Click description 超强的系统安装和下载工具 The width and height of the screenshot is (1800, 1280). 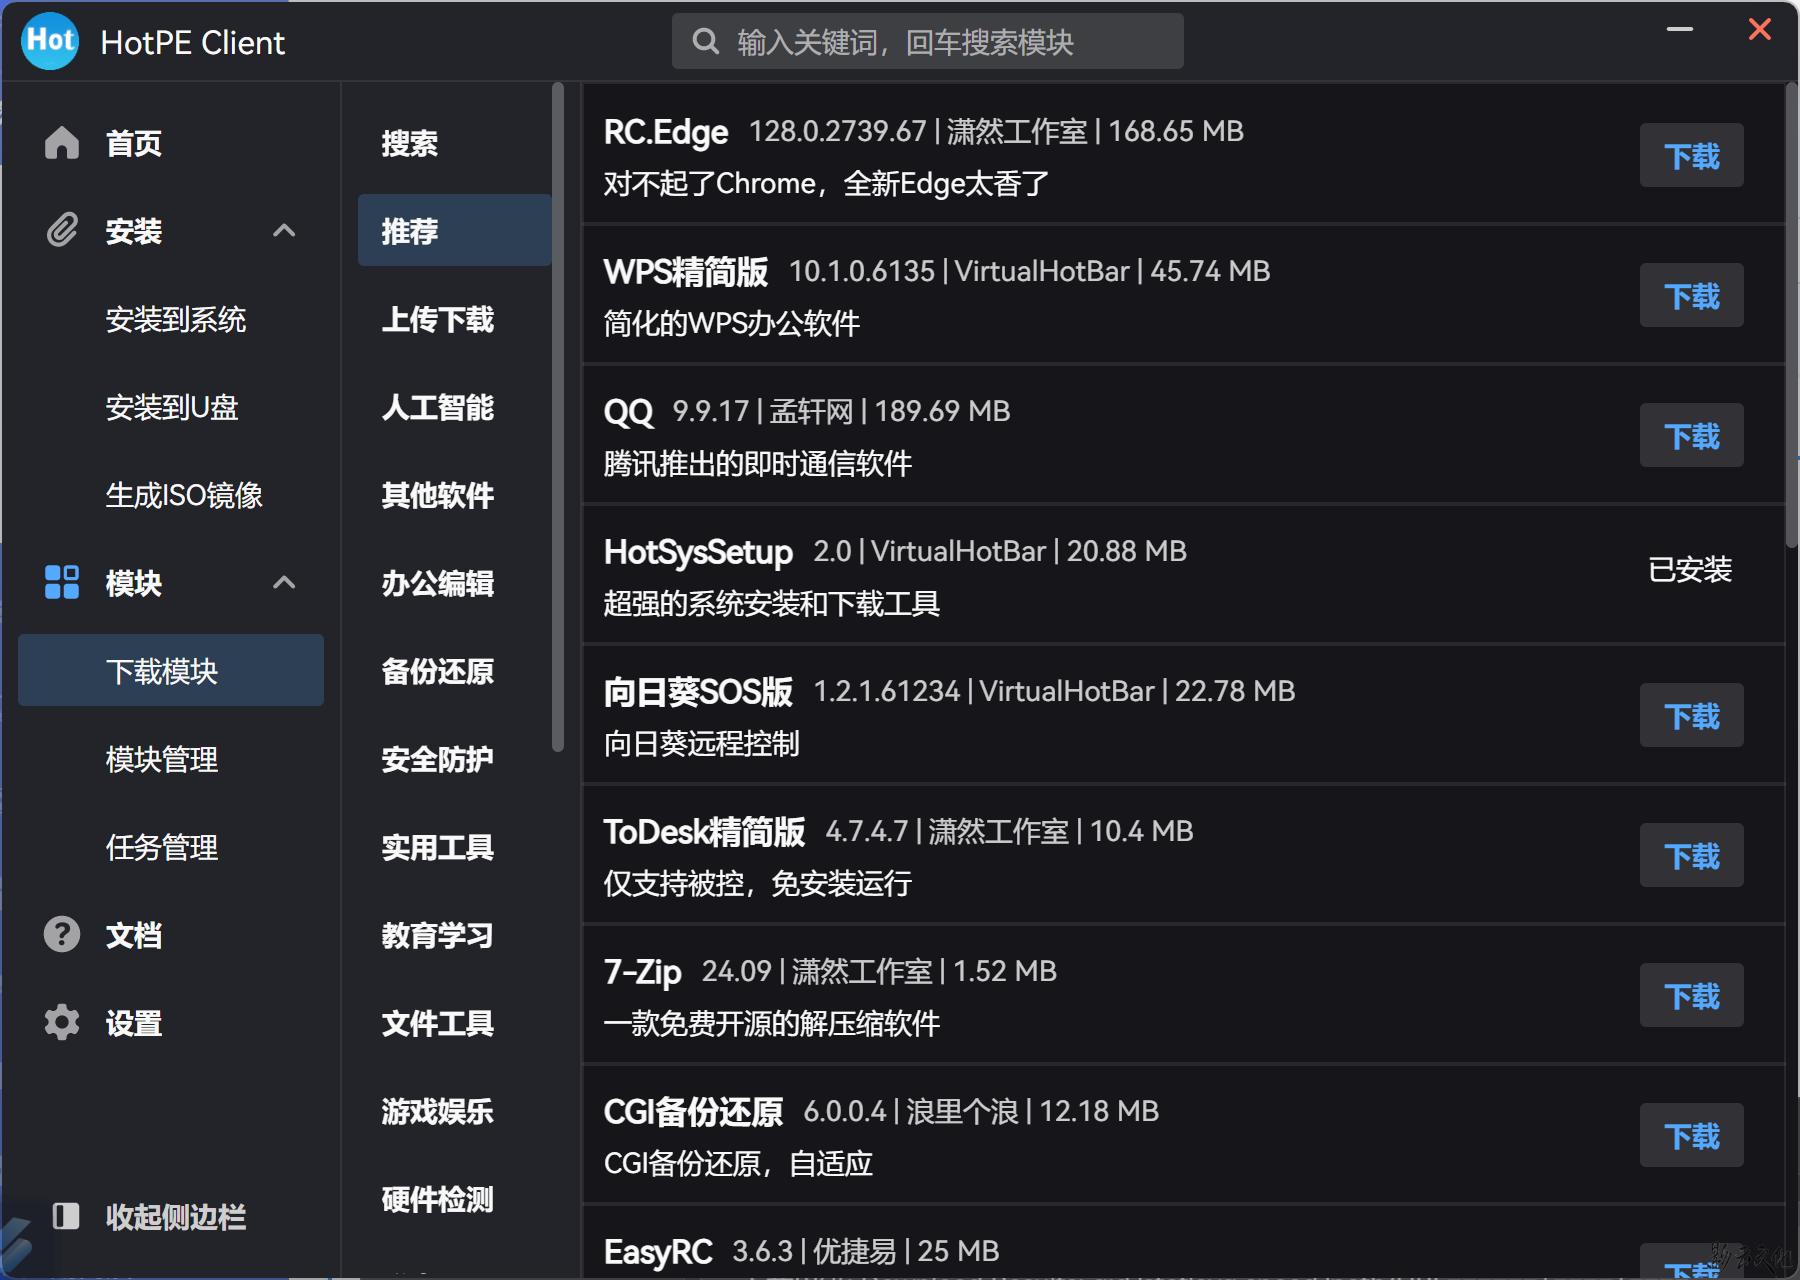pos(772,604)
